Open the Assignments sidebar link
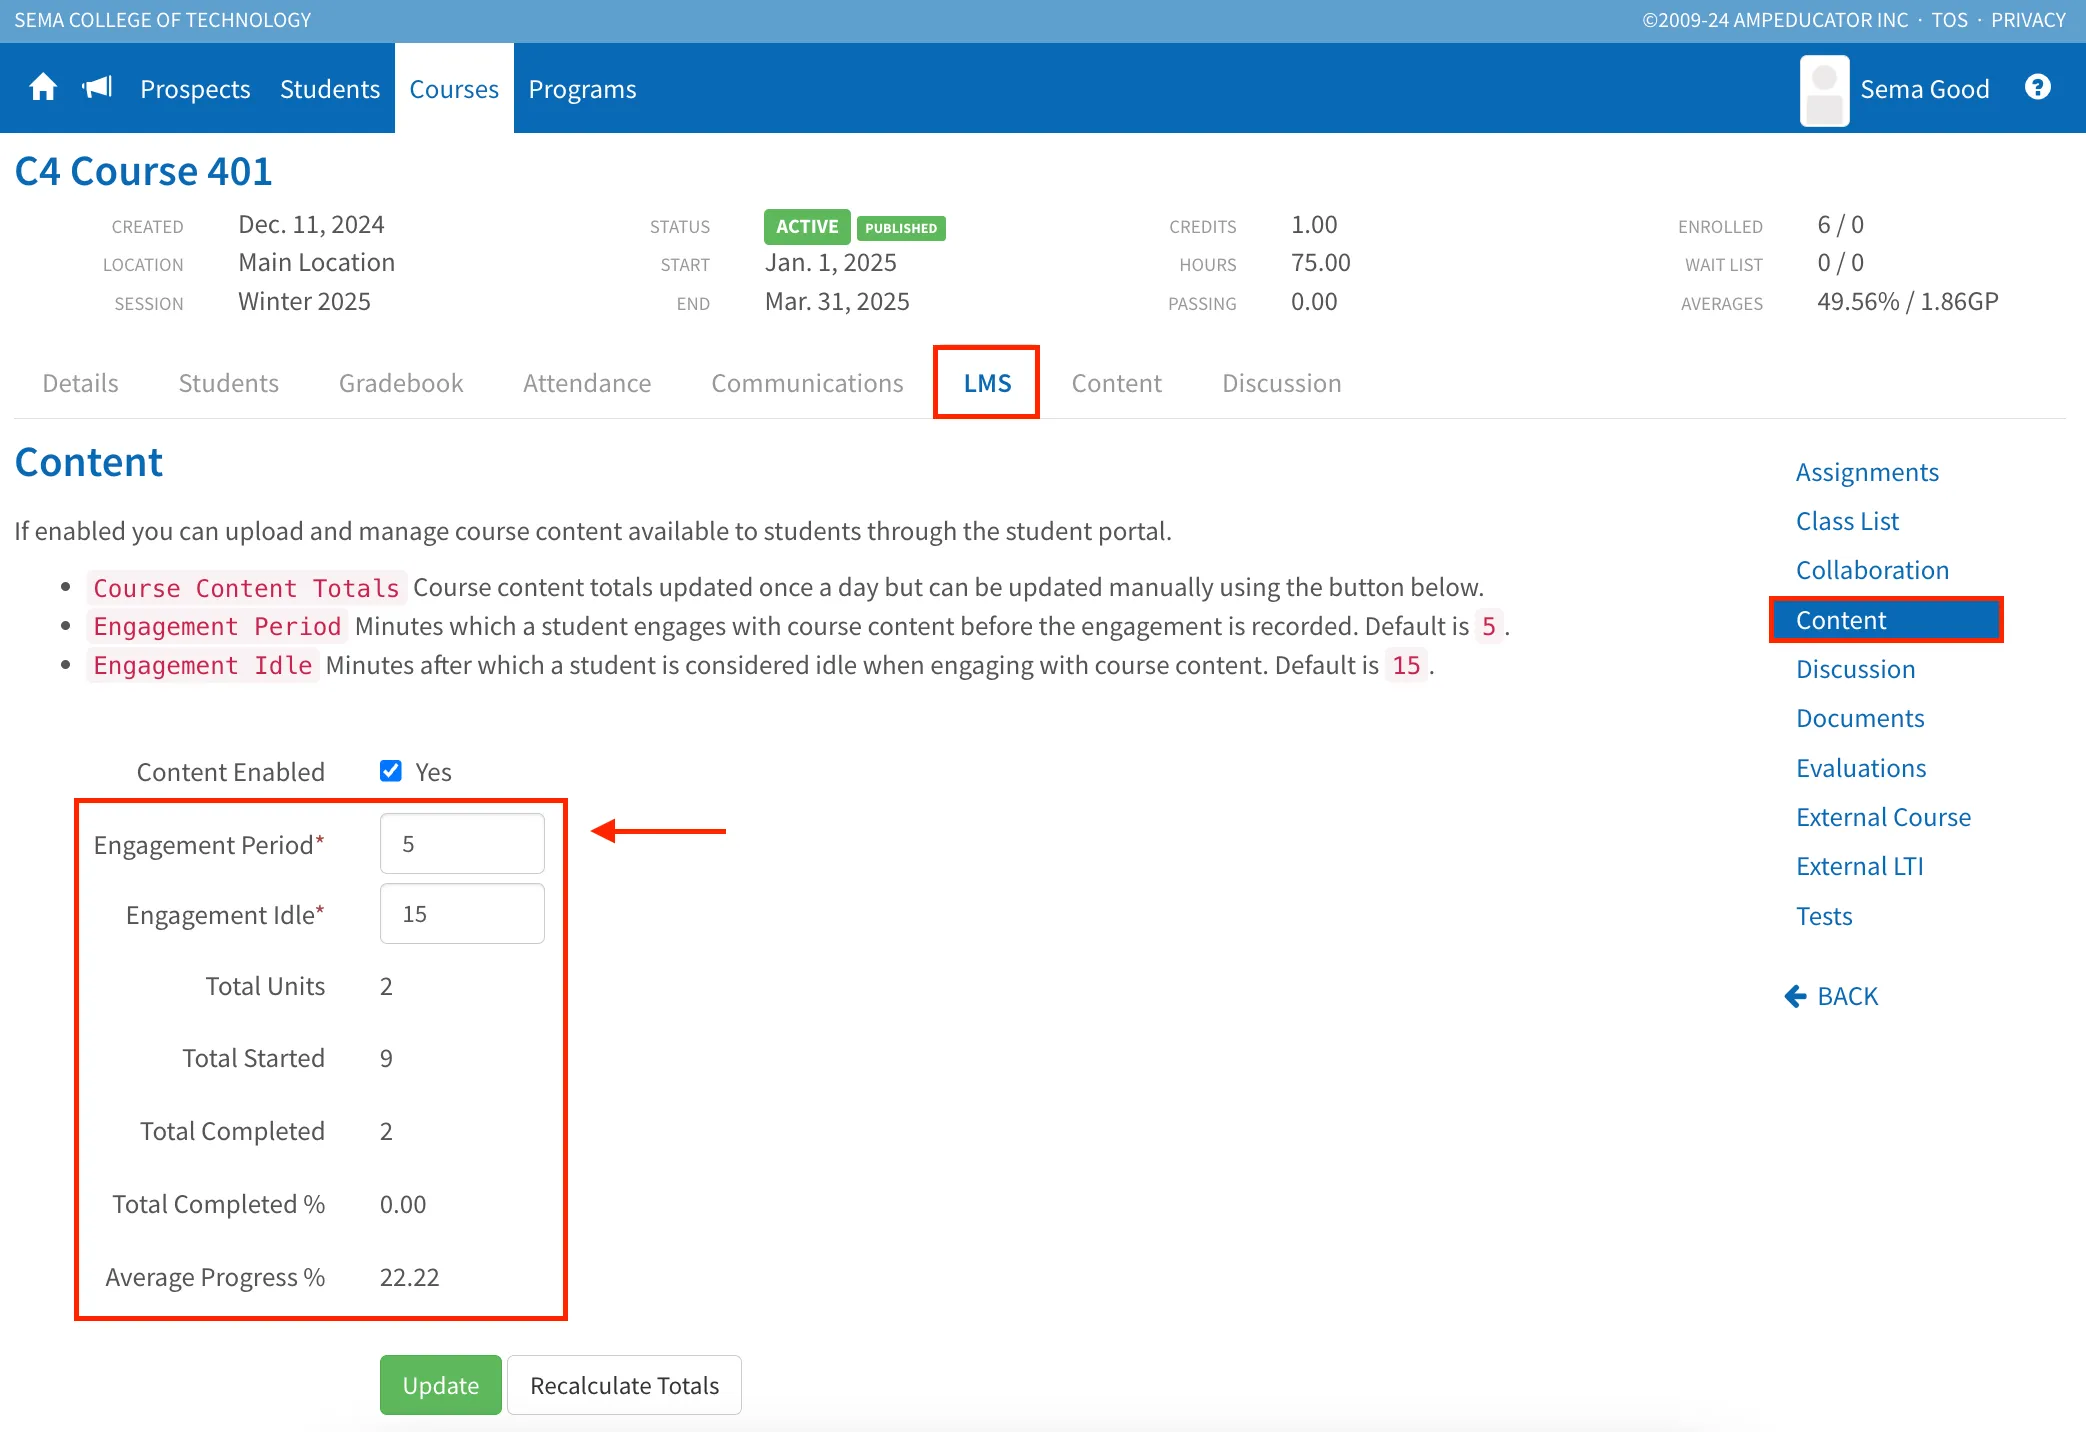The height and width of the screenshot is (1432, 2086). 1867,472
